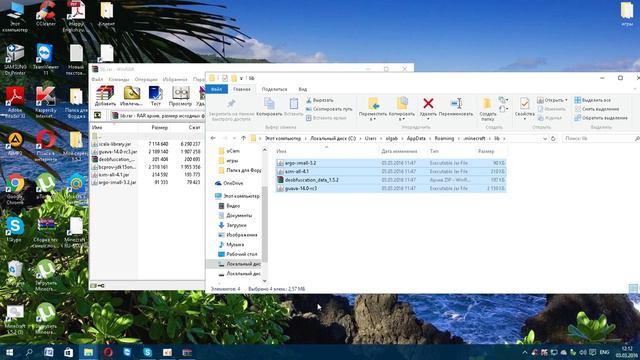Click the taskbar search magnifier icon
Viewport: 640px width, 360px height.
(29, 352)
